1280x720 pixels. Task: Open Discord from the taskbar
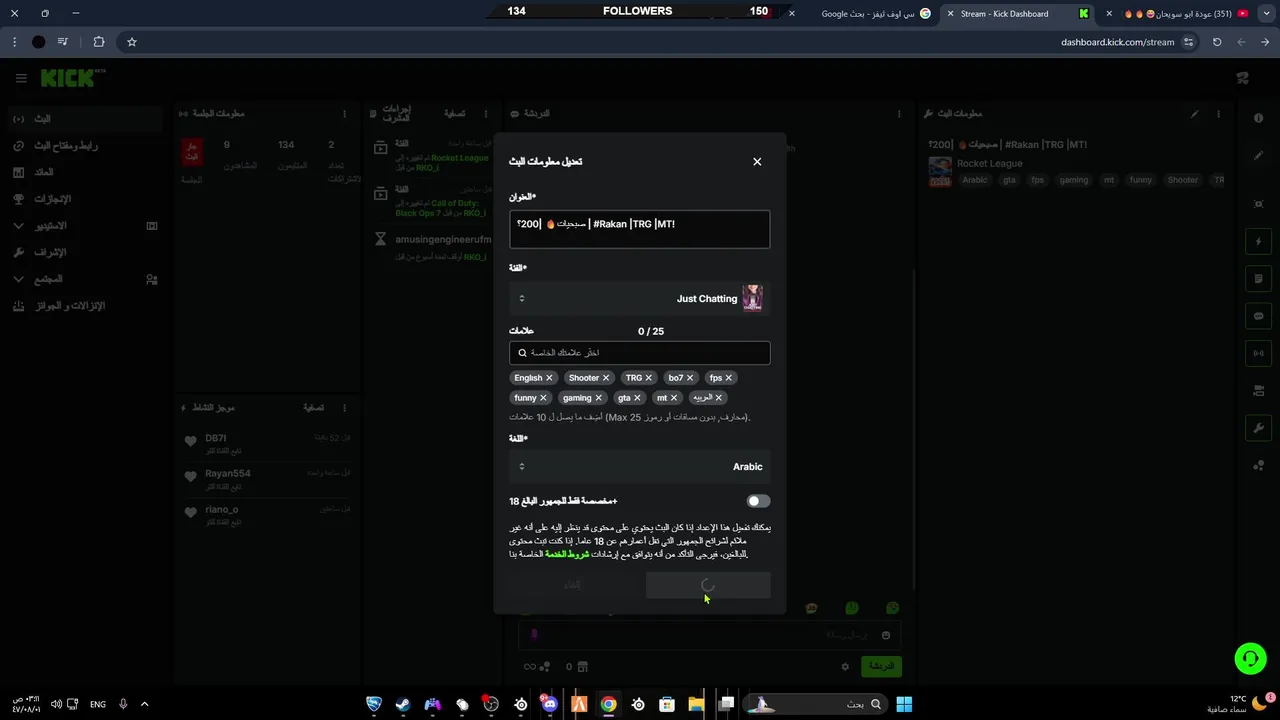coord(549,704)
